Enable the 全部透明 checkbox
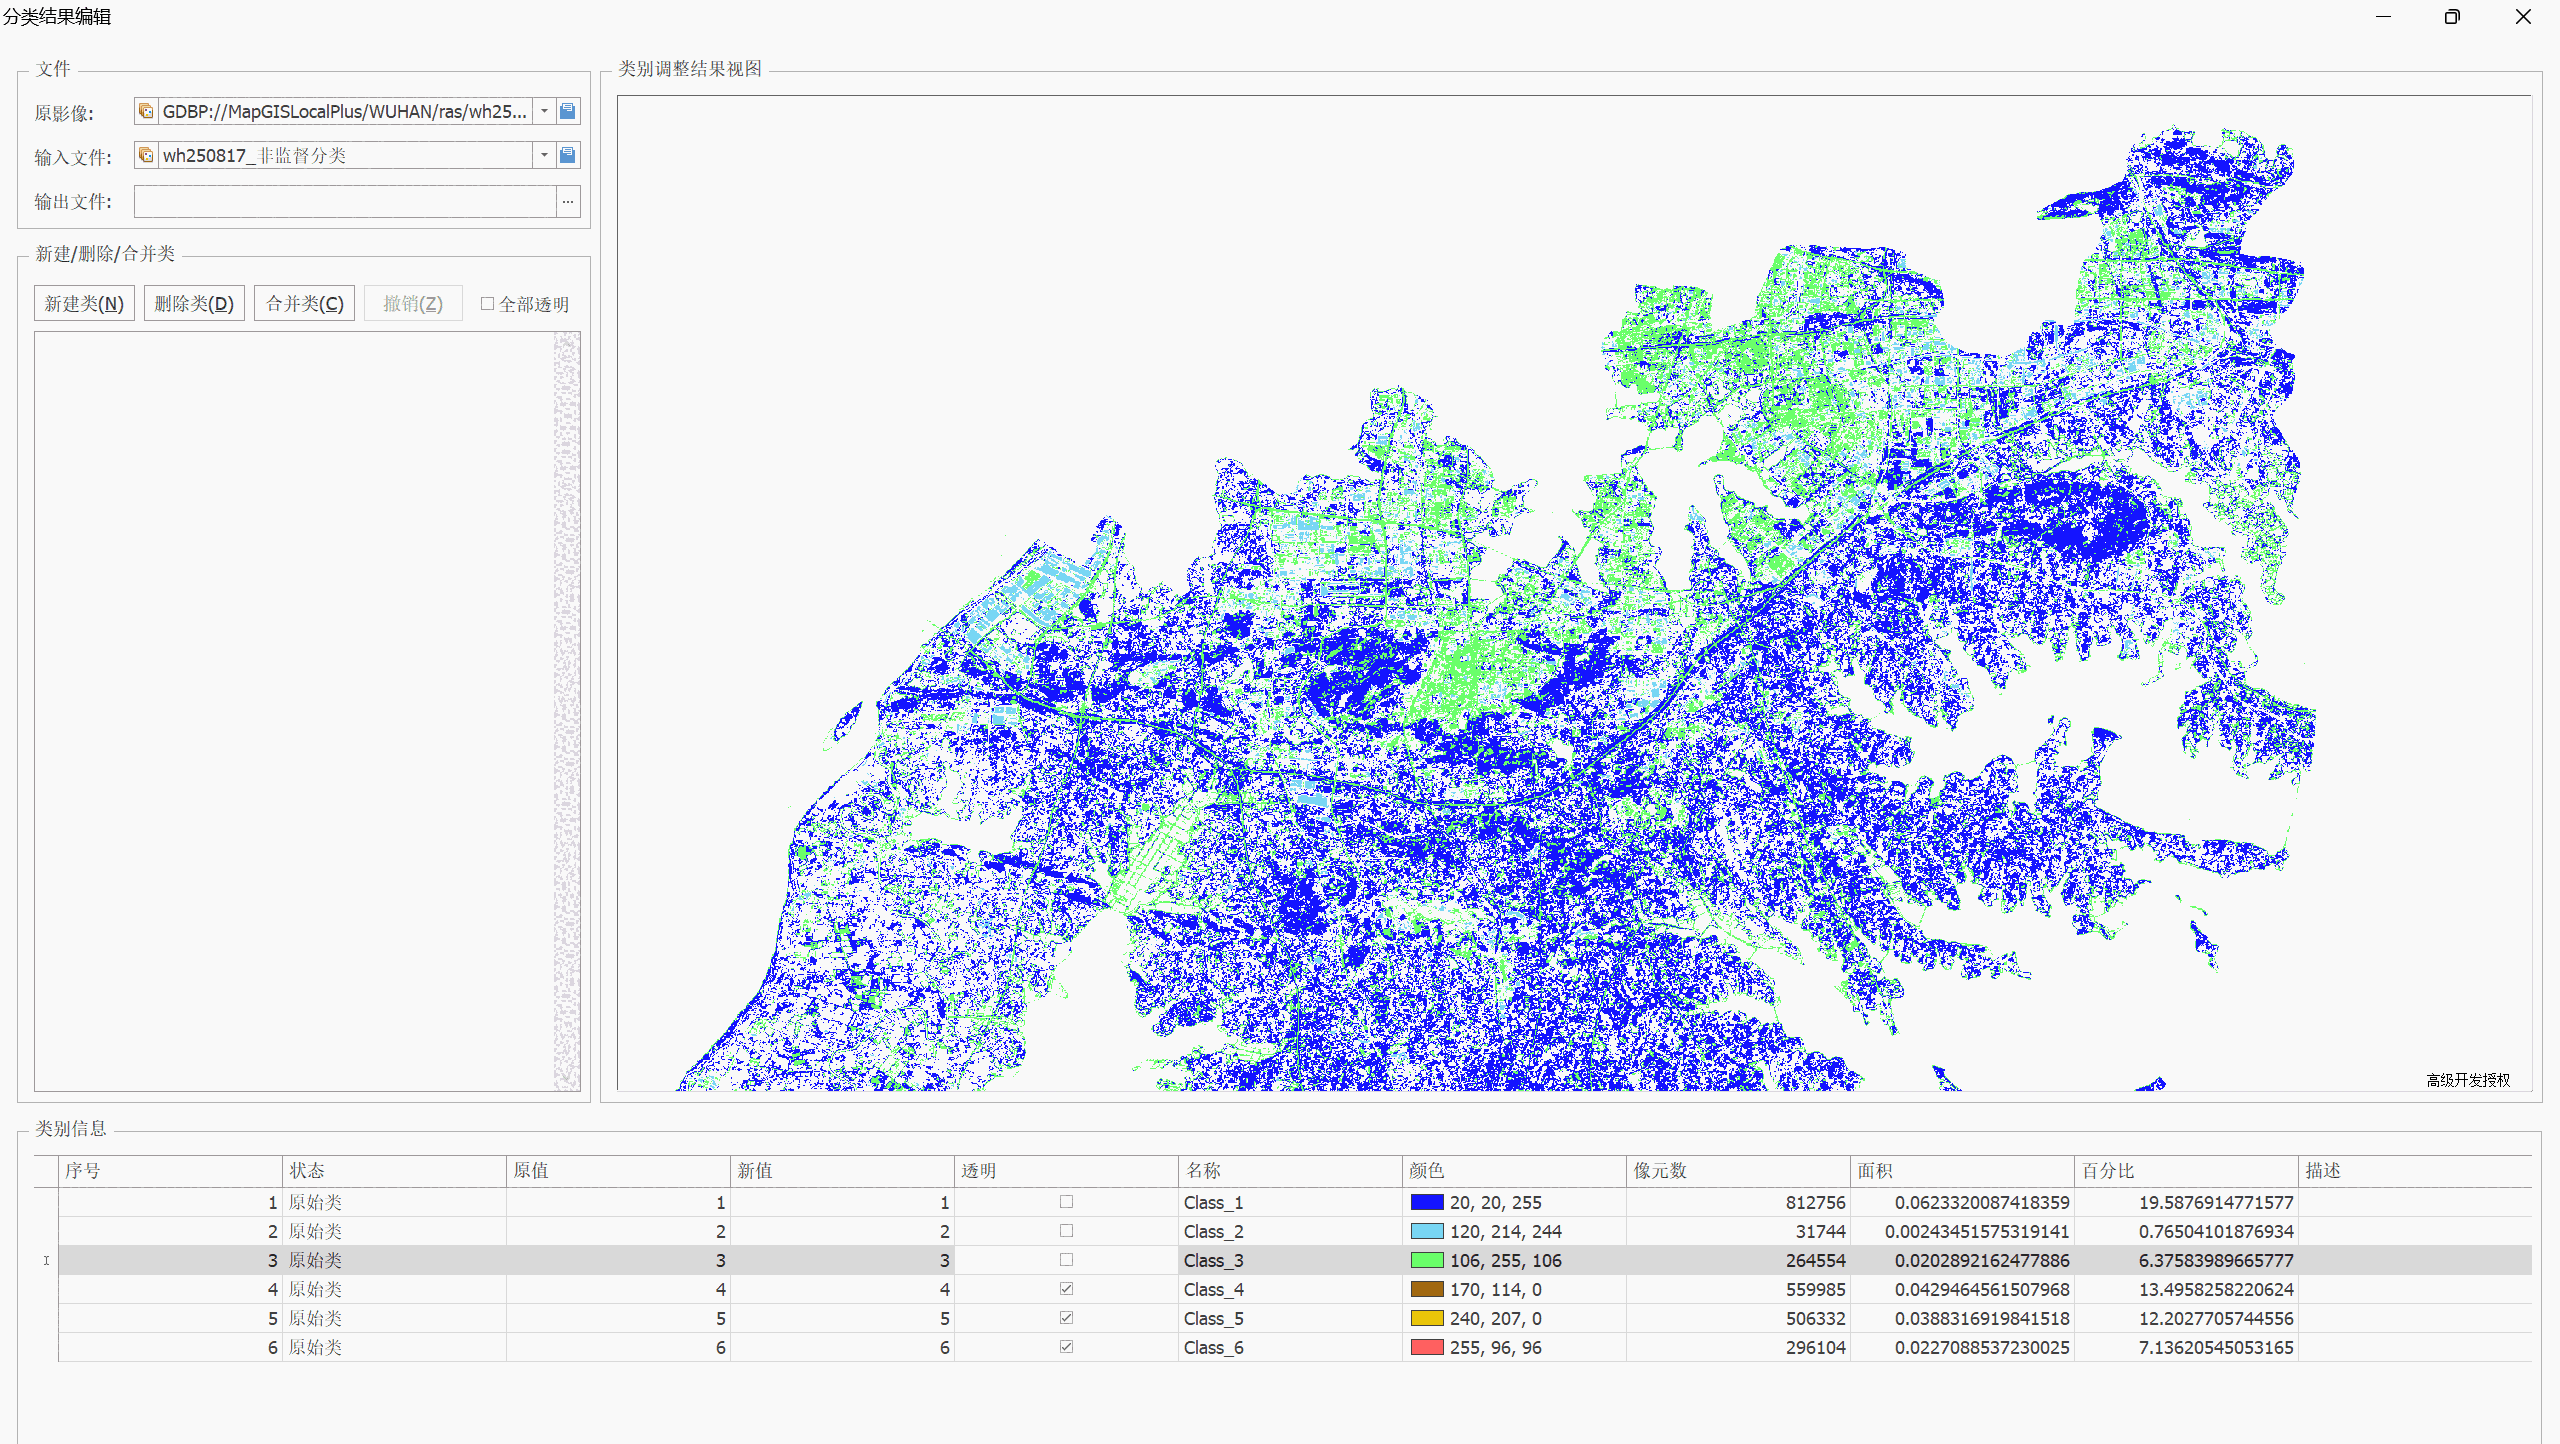This screenshot has width=2560, height=1444. [x=488, y=304]
